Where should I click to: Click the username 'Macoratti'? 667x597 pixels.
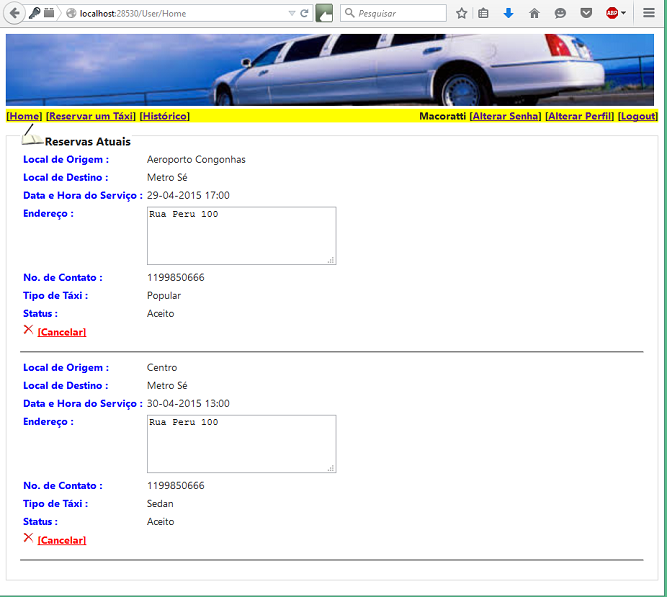pos(442,116)
